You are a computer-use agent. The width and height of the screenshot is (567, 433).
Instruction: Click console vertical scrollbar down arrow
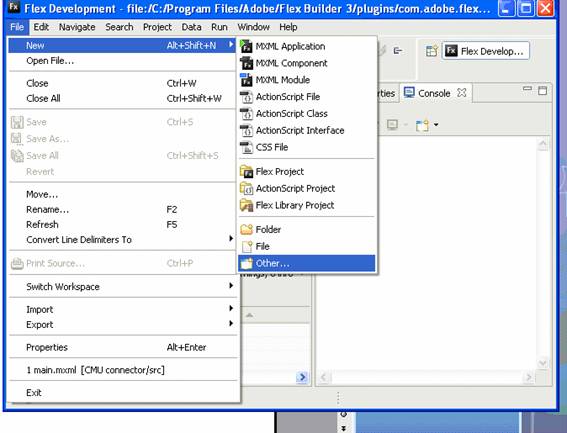pos(543,363)
